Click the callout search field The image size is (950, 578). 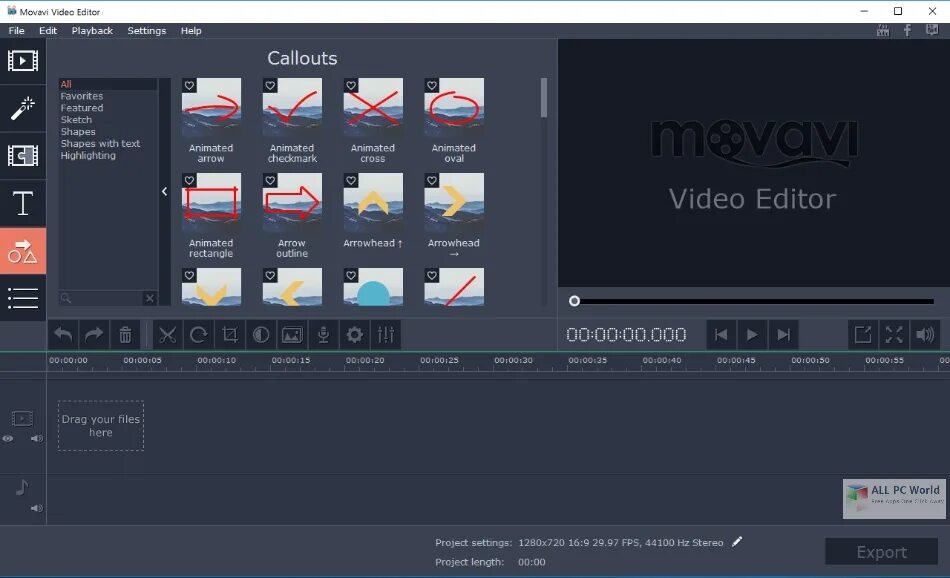click(x=101, y=298)
